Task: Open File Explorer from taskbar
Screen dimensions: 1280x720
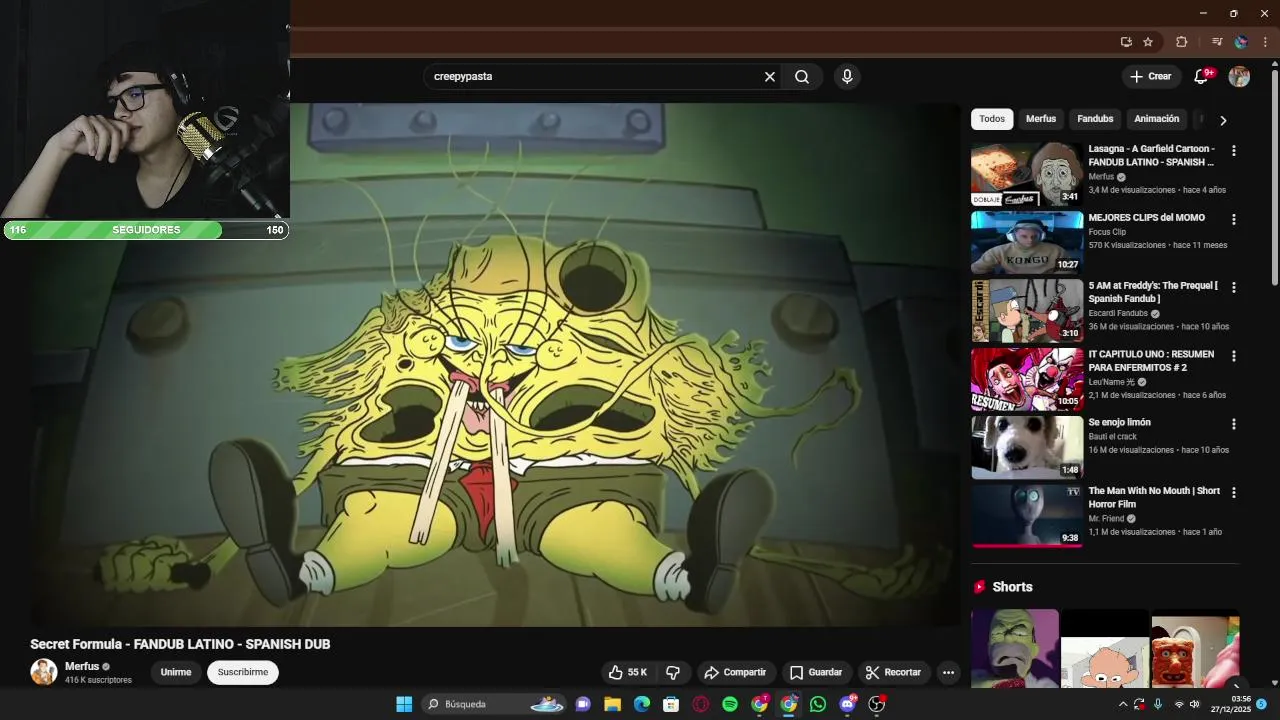Action: [612, 704]
